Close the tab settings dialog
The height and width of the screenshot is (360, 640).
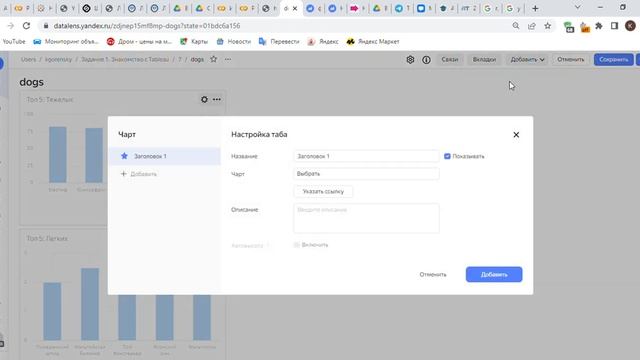[516, 135]
